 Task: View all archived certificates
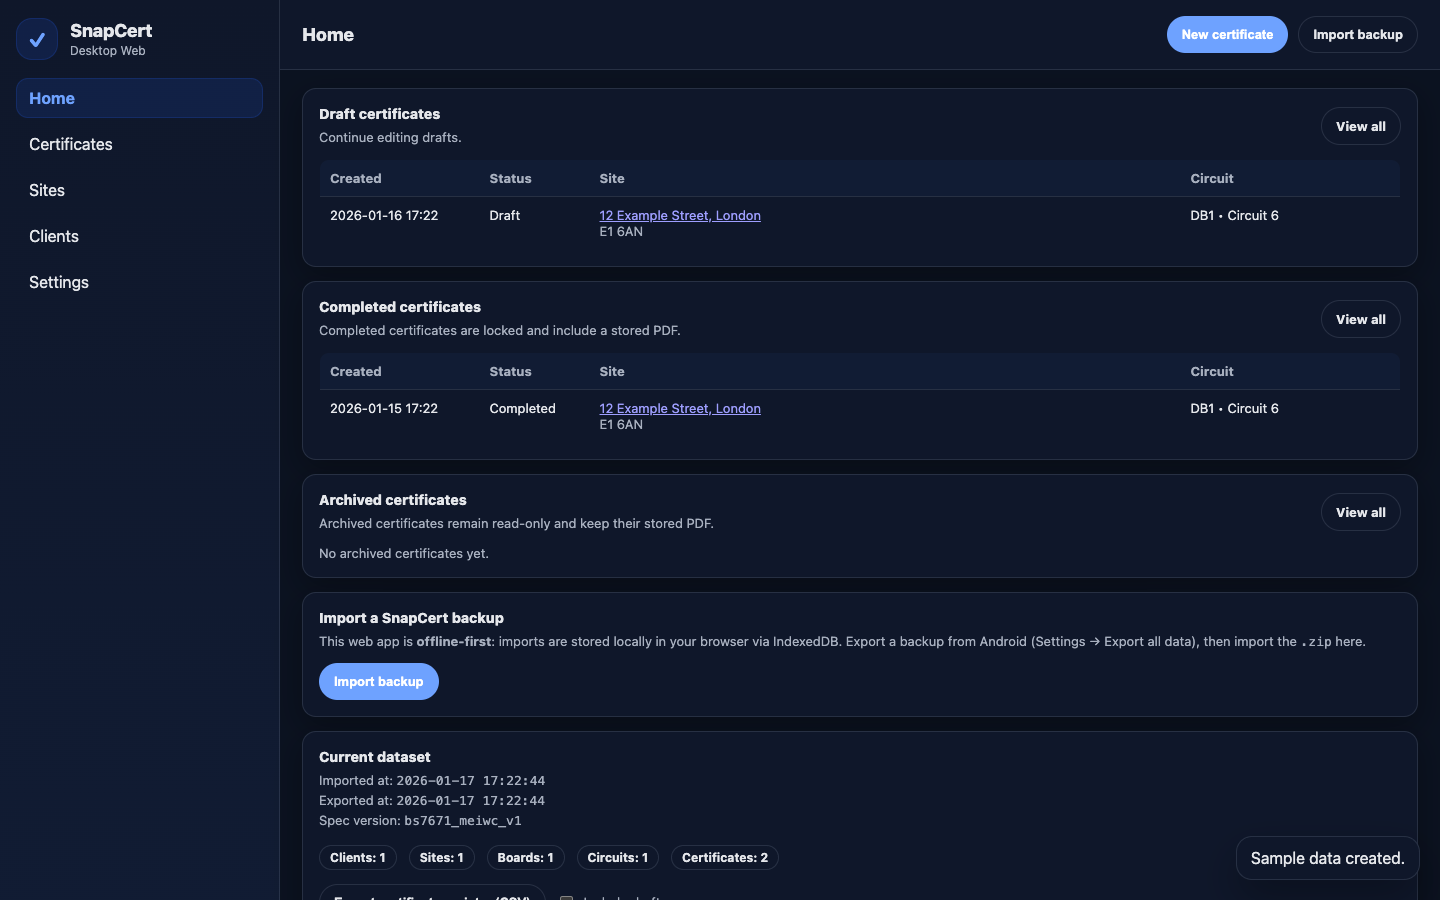pyautogui.click(x=1360, y=512)
